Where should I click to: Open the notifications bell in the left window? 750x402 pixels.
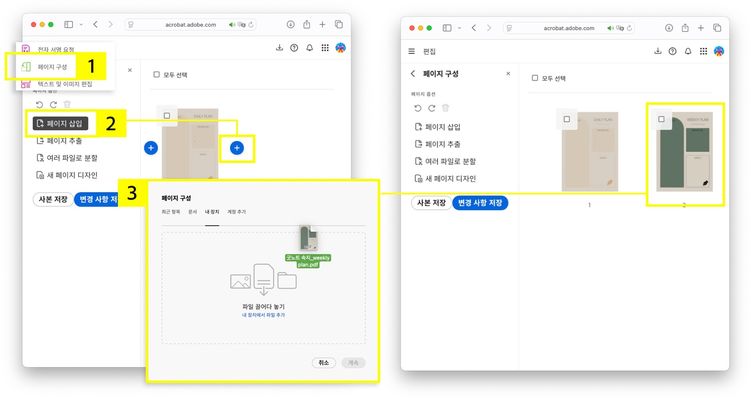click(309, 48)
